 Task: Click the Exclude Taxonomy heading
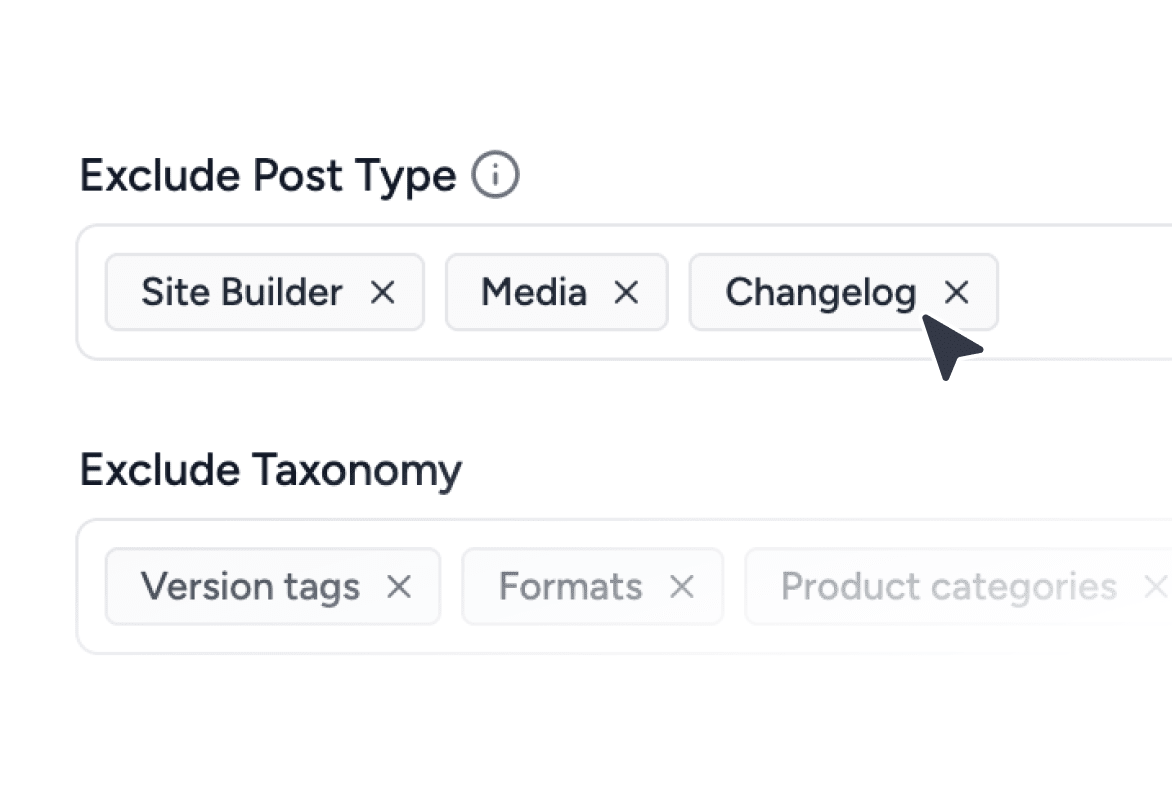pos(271,470)
